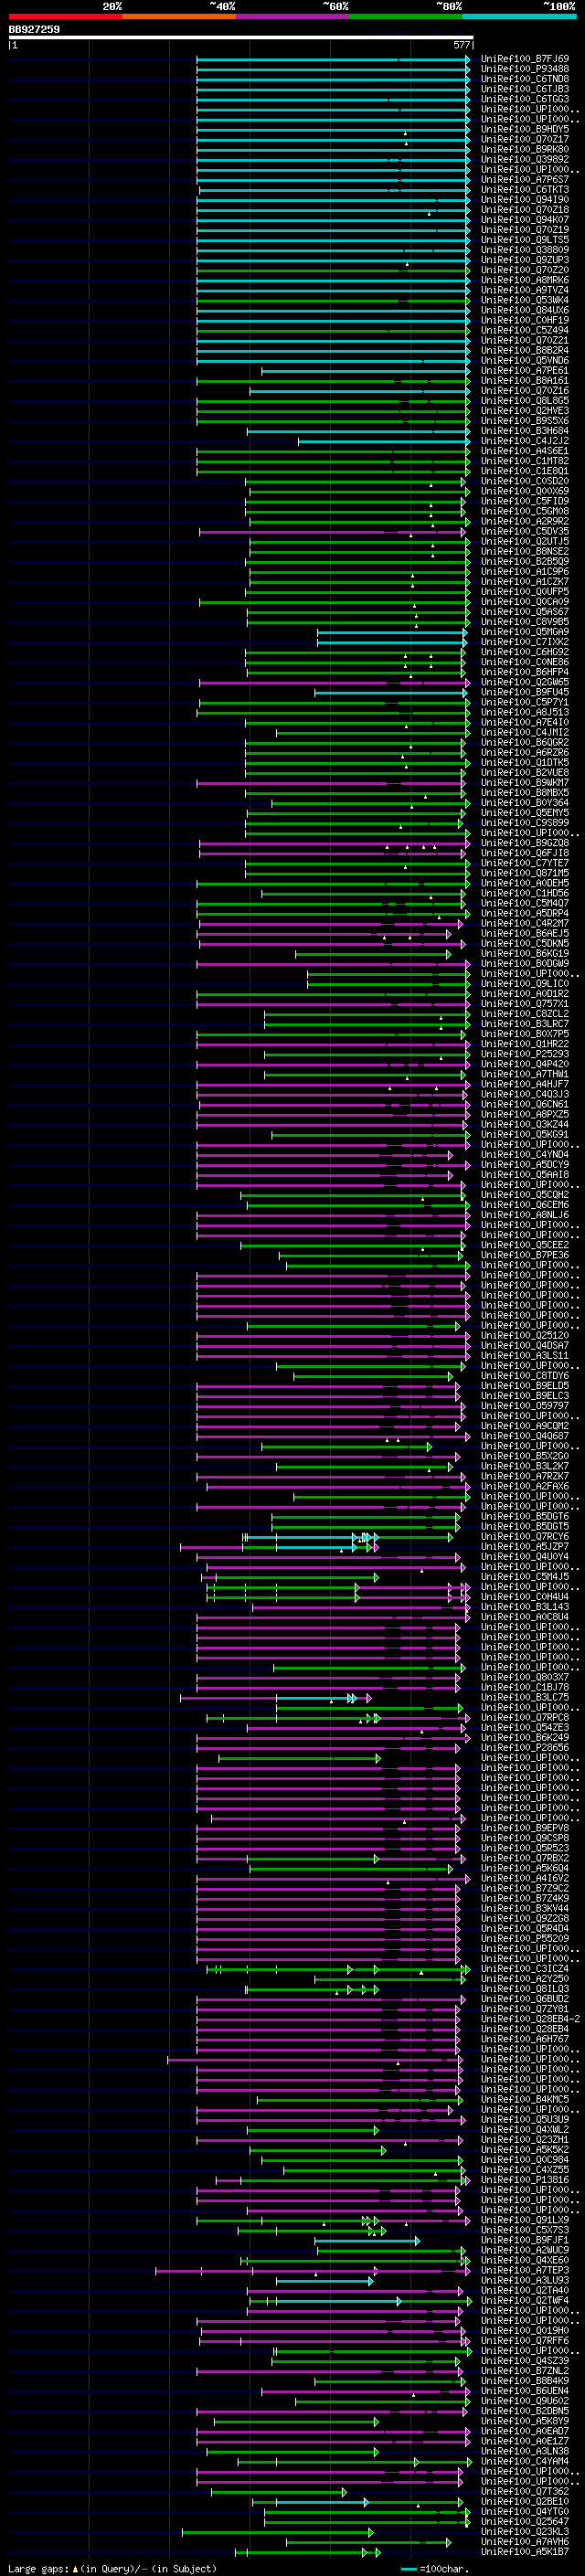Select UniRef100_Q9LIC0 entry
This screenshot has height=2576, width=585.
pyautogui.click(x=525, y=983)
